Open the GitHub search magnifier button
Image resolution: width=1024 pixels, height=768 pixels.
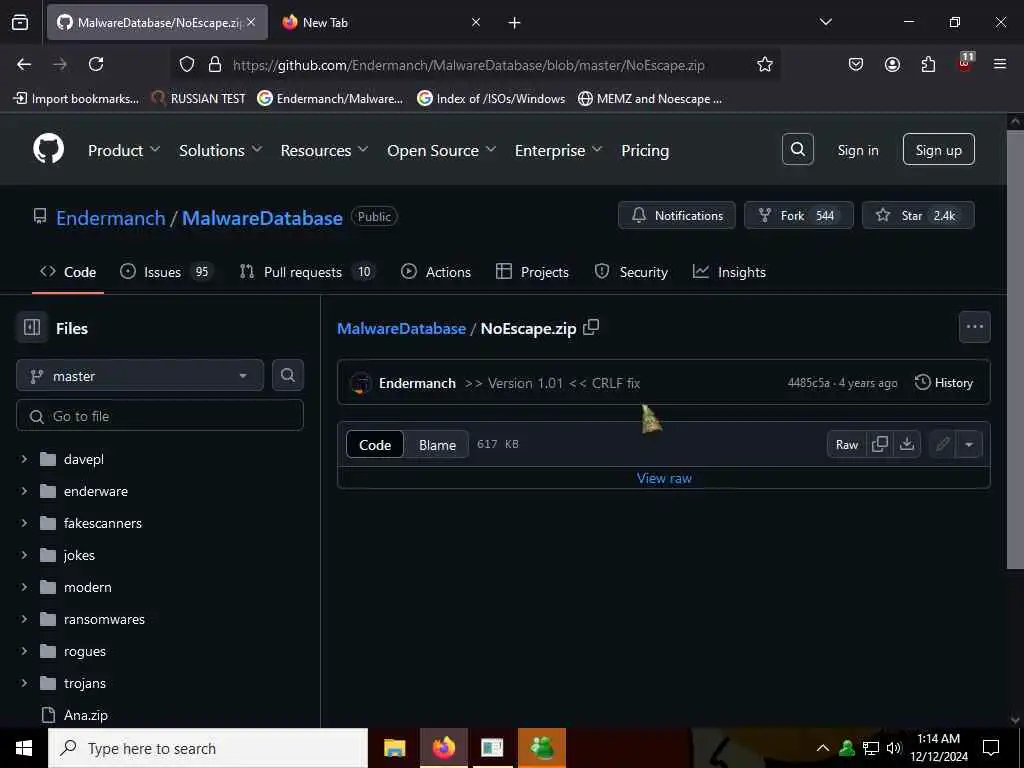(x=797, y=150)
